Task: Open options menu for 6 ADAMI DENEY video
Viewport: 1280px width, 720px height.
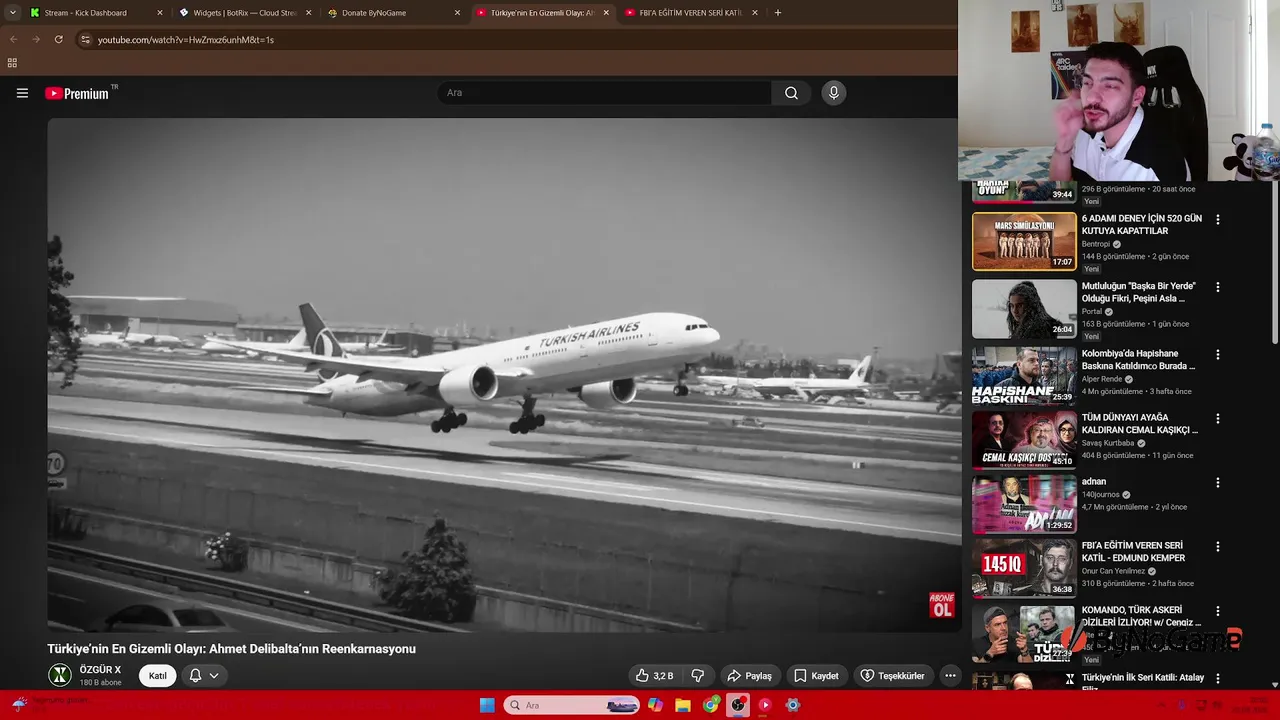Action: coord(1217,219)
